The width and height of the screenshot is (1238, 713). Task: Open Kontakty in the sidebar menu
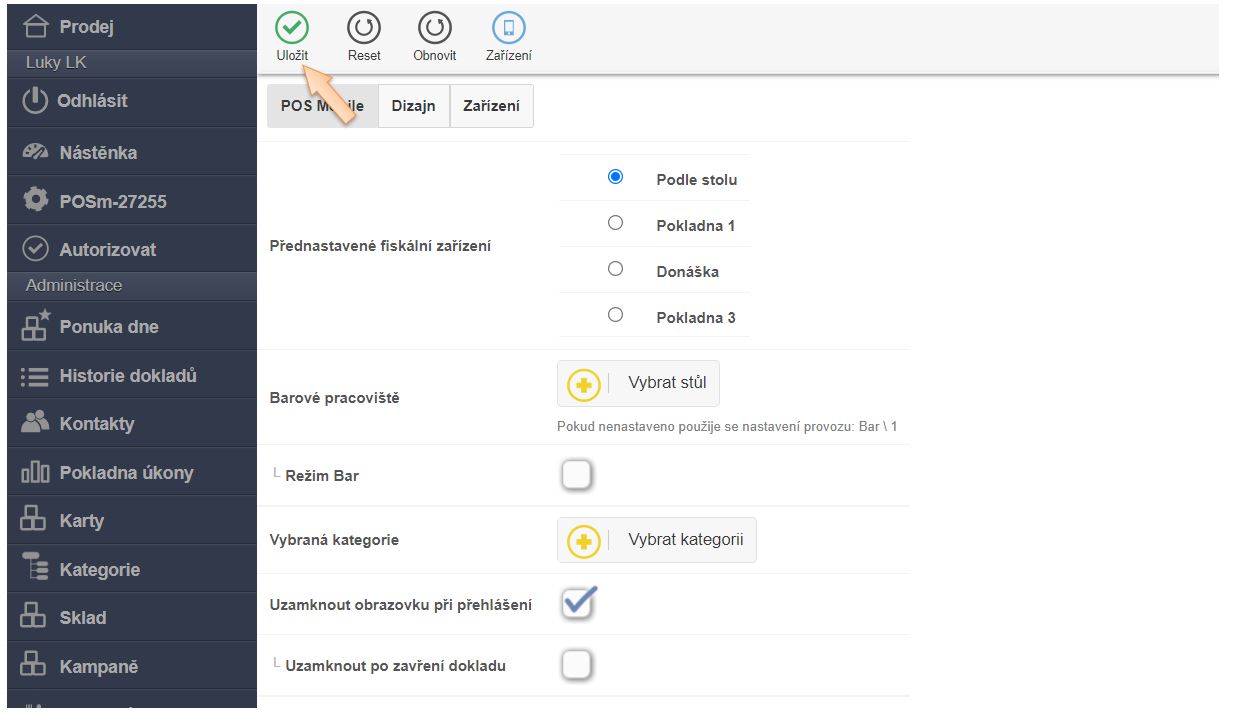(96, 424)
